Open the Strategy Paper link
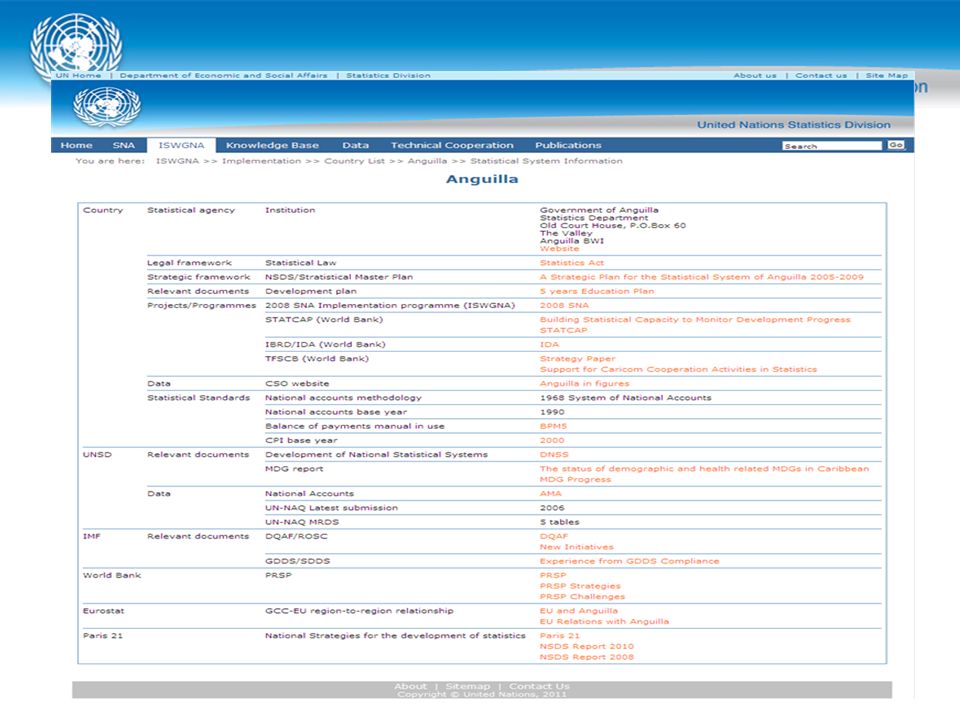Screen dimensions: 960x720 click(x=577, y=359)
